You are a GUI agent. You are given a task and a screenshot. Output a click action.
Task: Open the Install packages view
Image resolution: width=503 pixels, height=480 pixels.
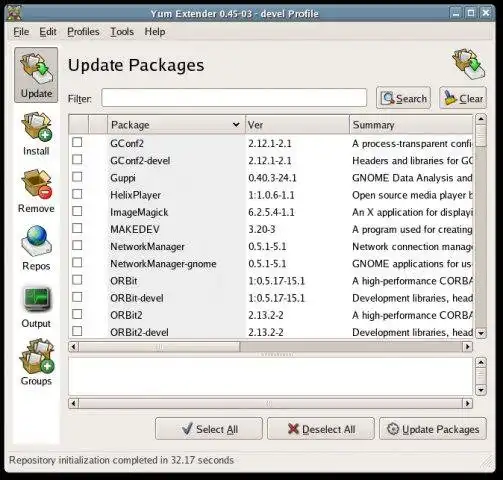coord(36,134)
